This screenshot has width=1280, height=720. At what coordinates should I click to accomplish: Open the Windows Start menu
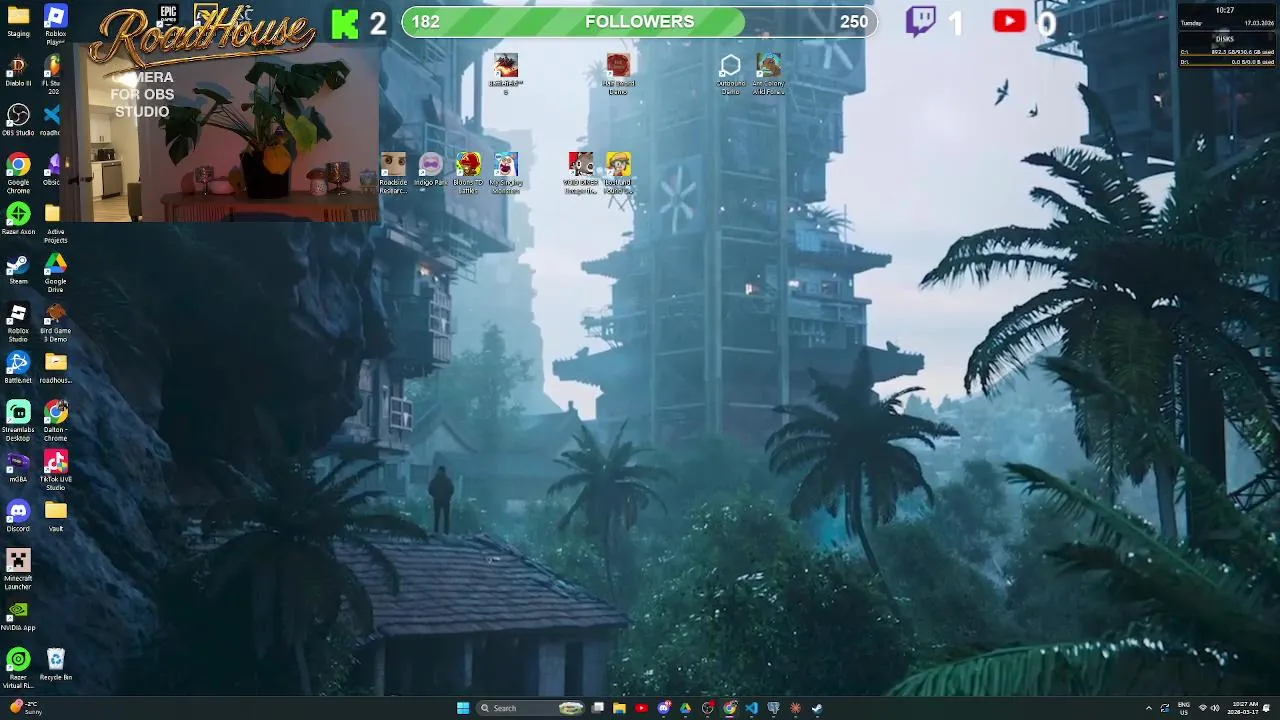click(463, 708)
